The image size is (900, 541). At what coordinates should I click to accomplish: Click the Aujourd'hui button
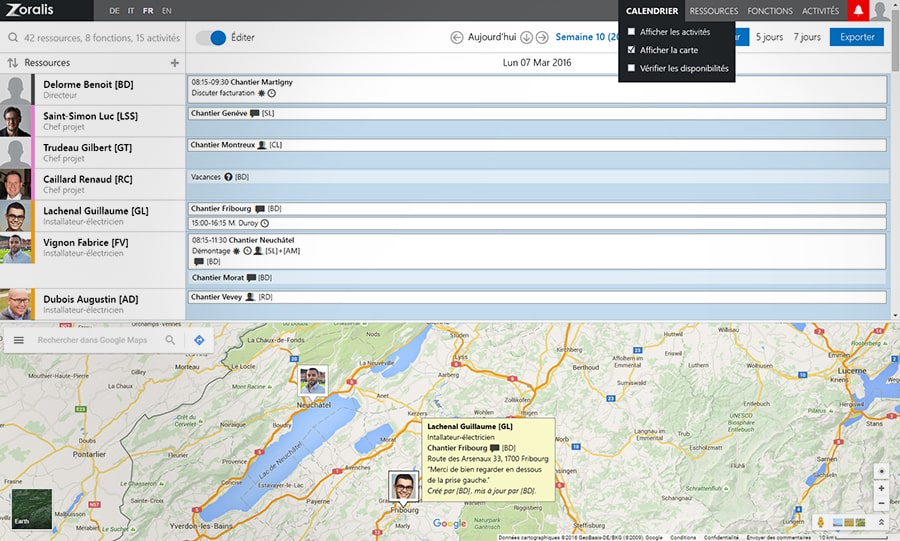click(x=492, y=37)
